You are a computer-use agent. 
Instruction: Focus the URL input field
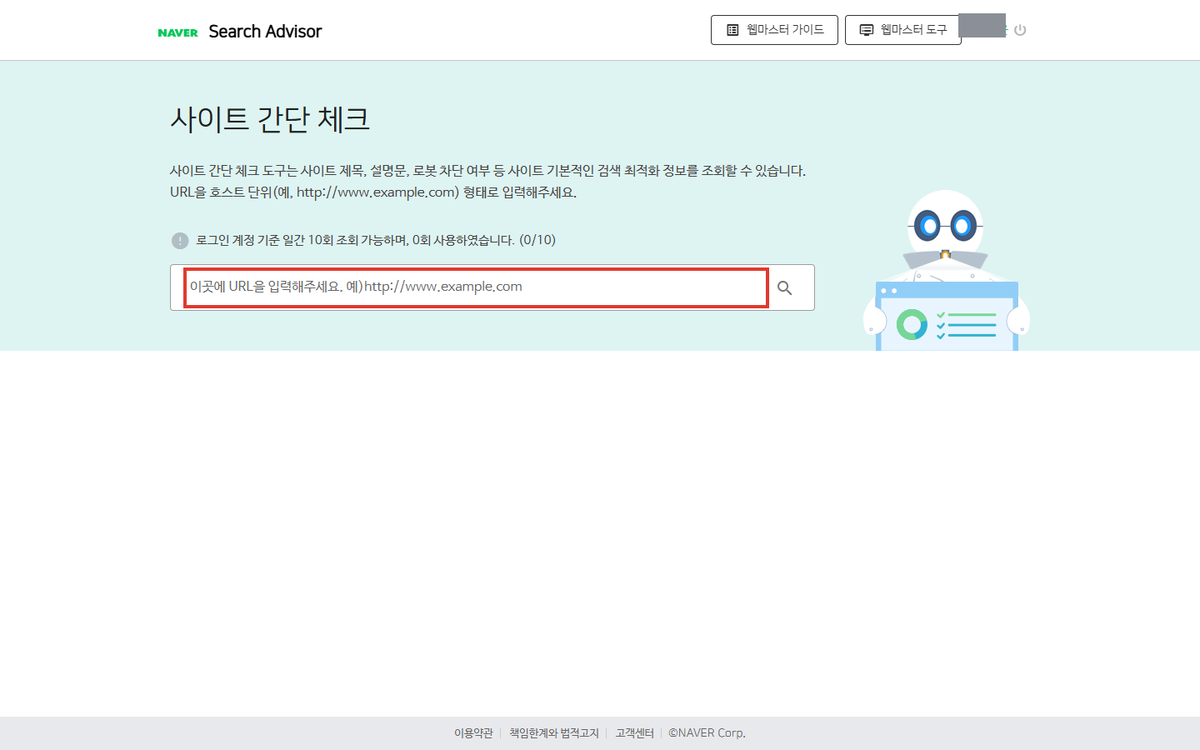coord(477,287)
